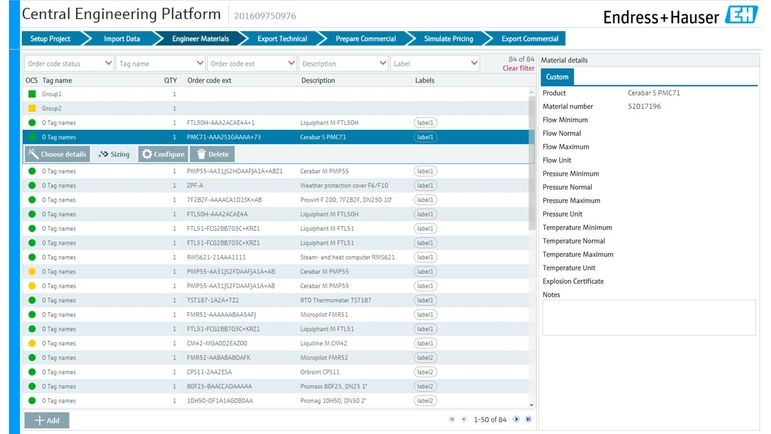Click green status dot of FMR51-AAAAAABAA5AFJ row

click(x=32, y=315)
